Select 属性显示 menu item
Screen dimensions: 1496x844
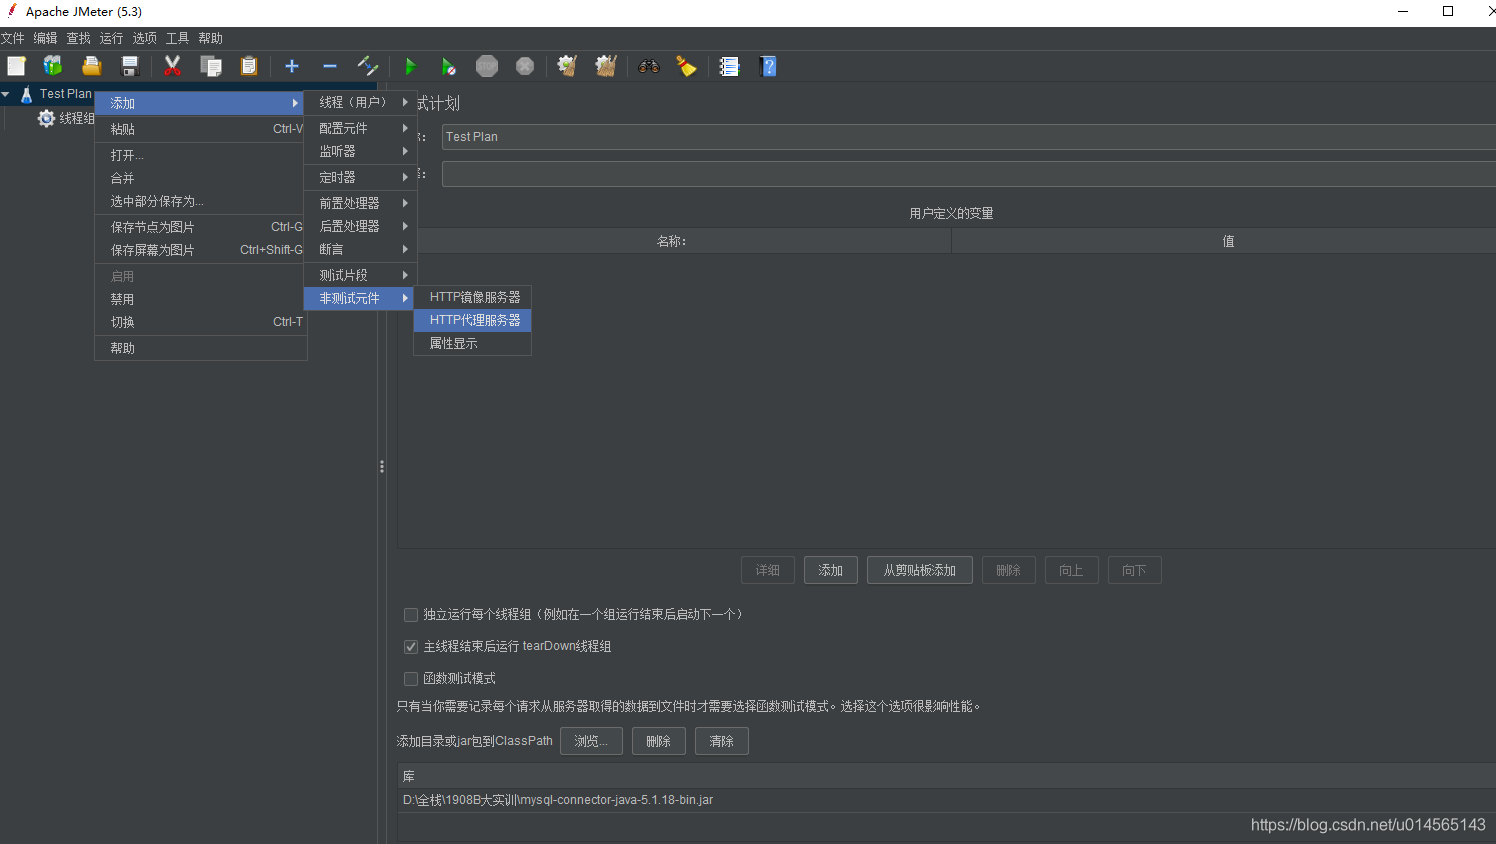click(473, 343)
